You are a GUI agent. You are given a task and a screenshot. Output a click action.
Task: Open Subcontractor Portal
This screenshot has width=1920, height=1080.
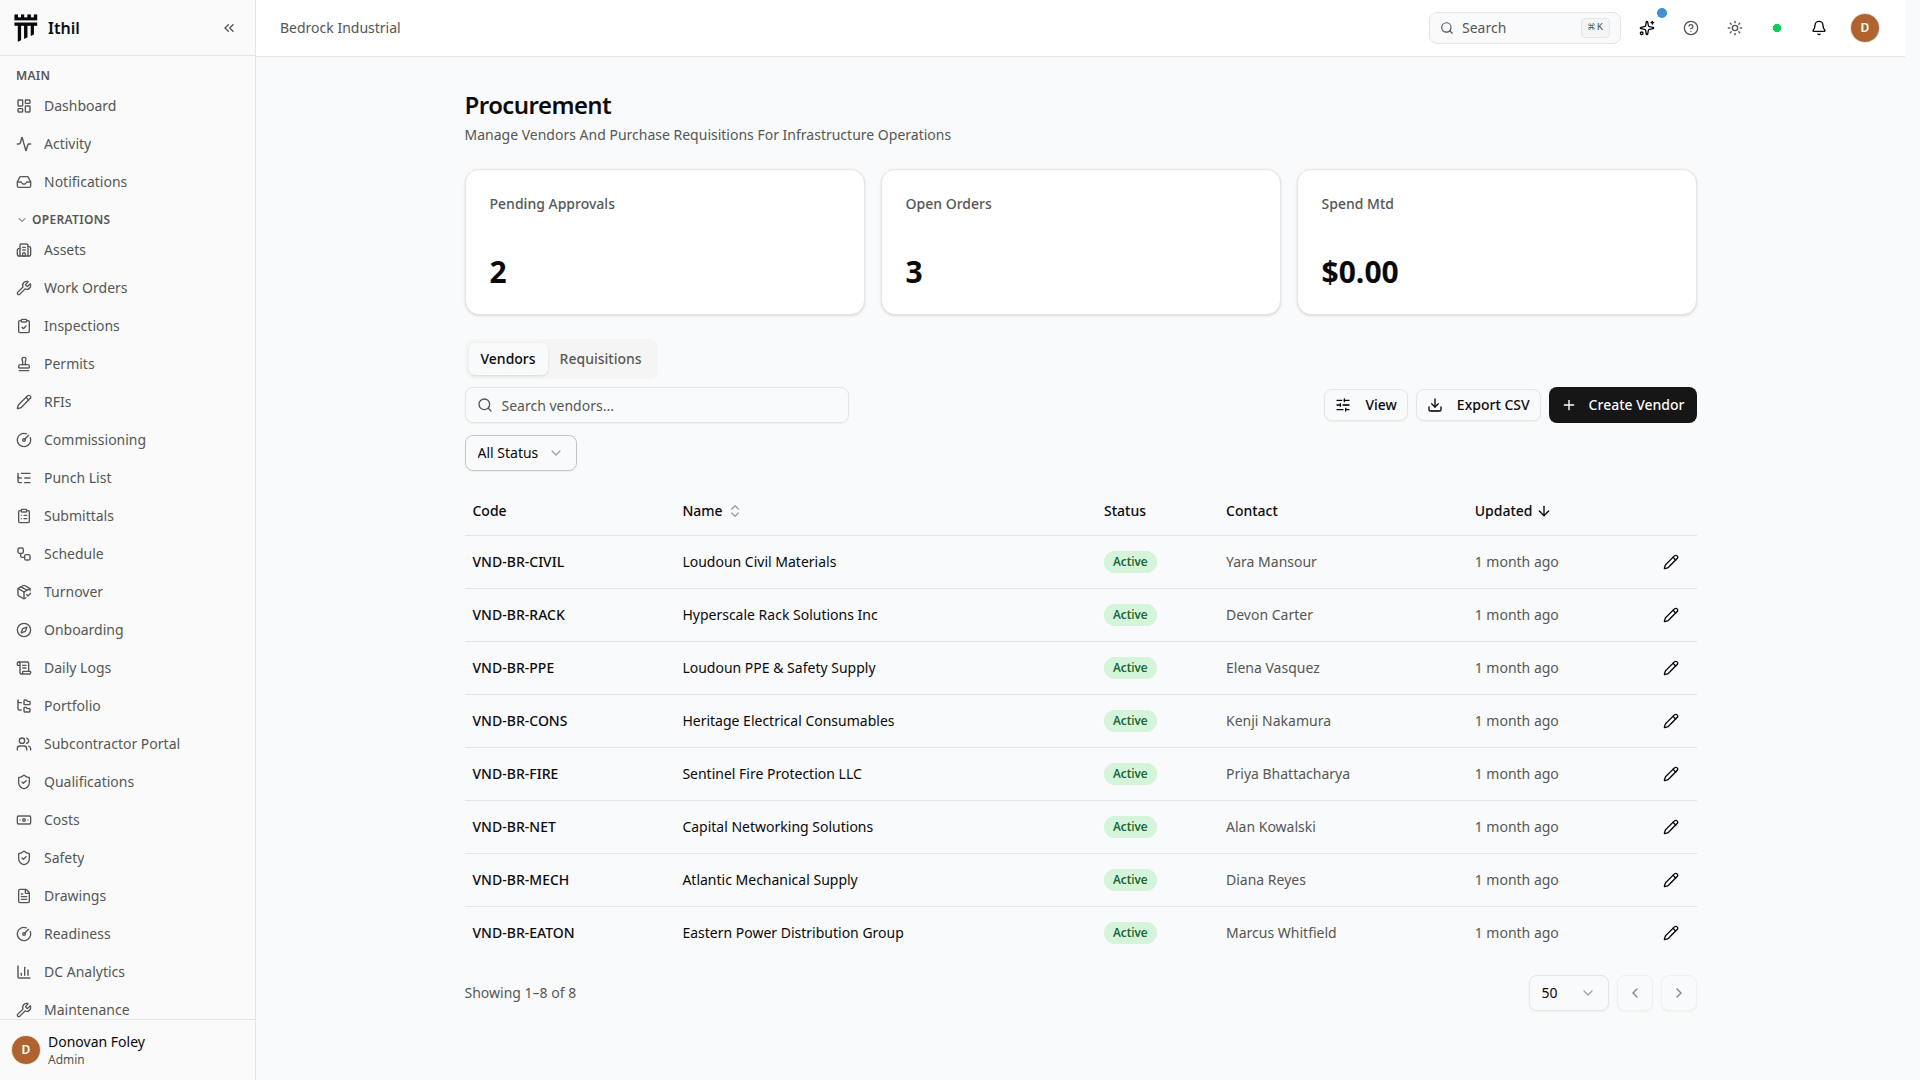pos(127,744)
